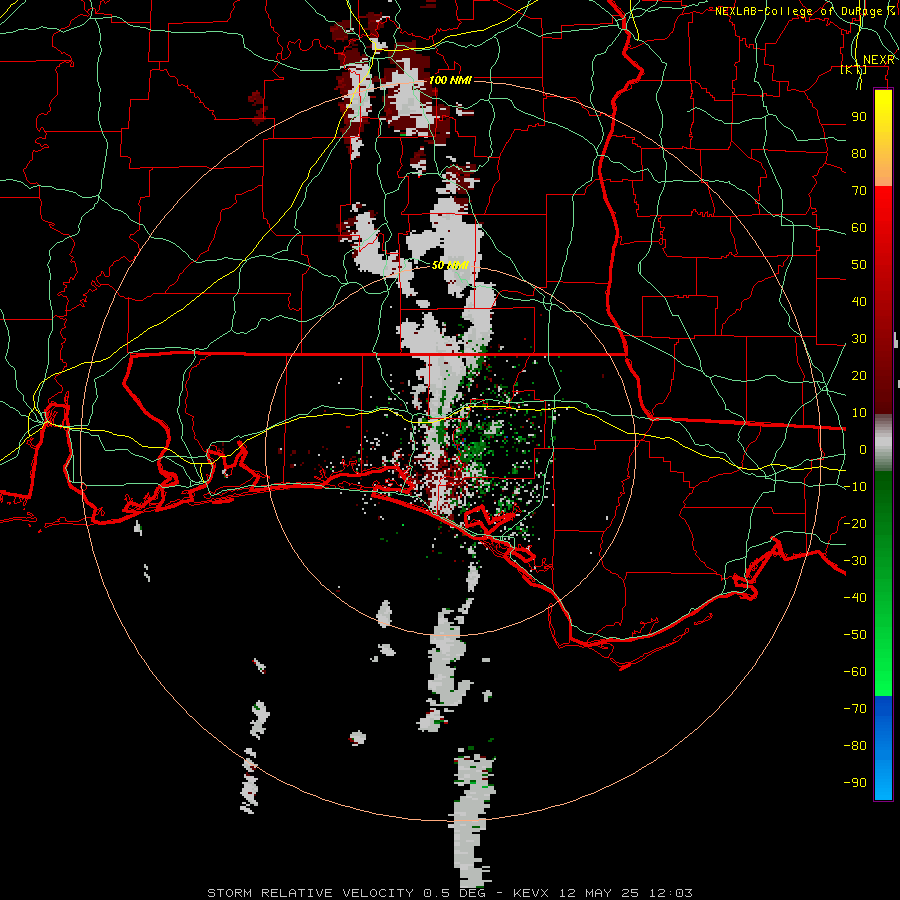Image resolution: width=900 pixels, height=900 pixels.
Task: Click the "50 NMI" range ring label
Action: pos(451,265)
